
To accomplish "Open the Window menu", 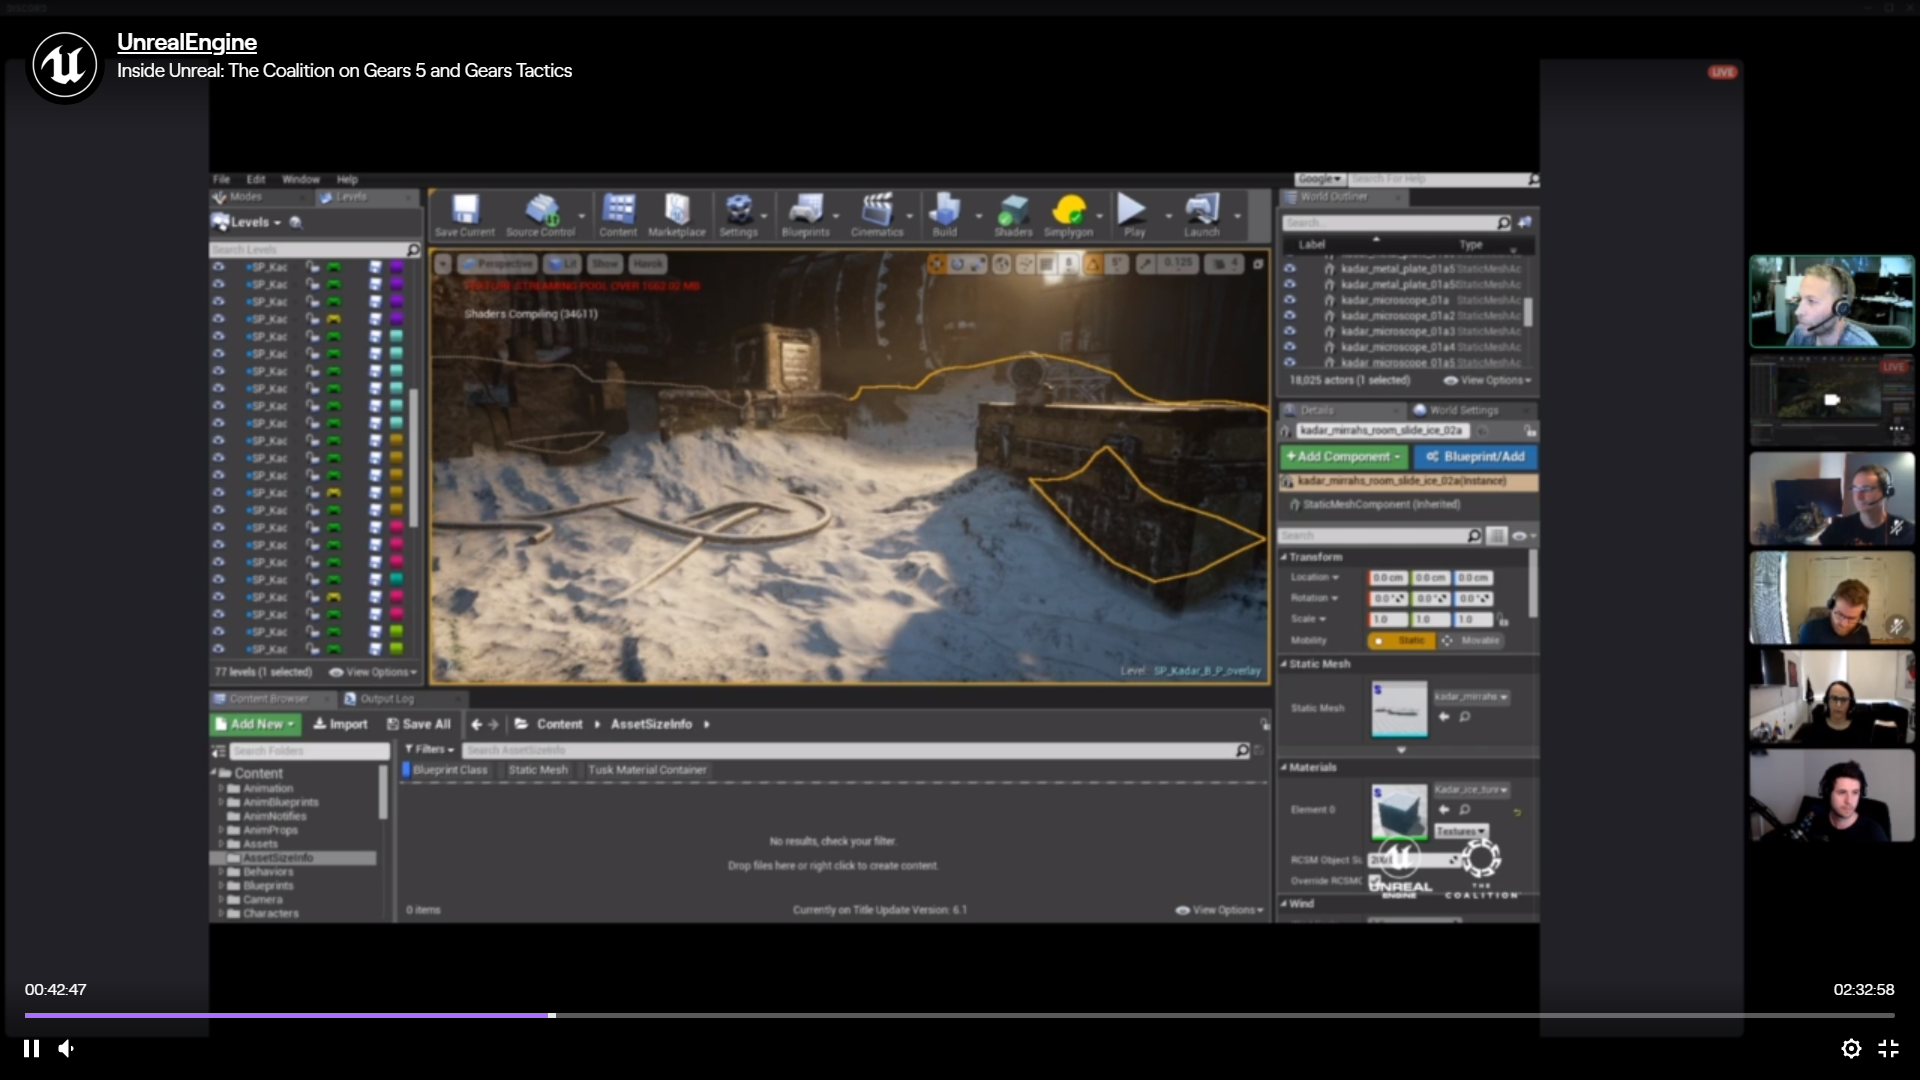I will point(300,180).
